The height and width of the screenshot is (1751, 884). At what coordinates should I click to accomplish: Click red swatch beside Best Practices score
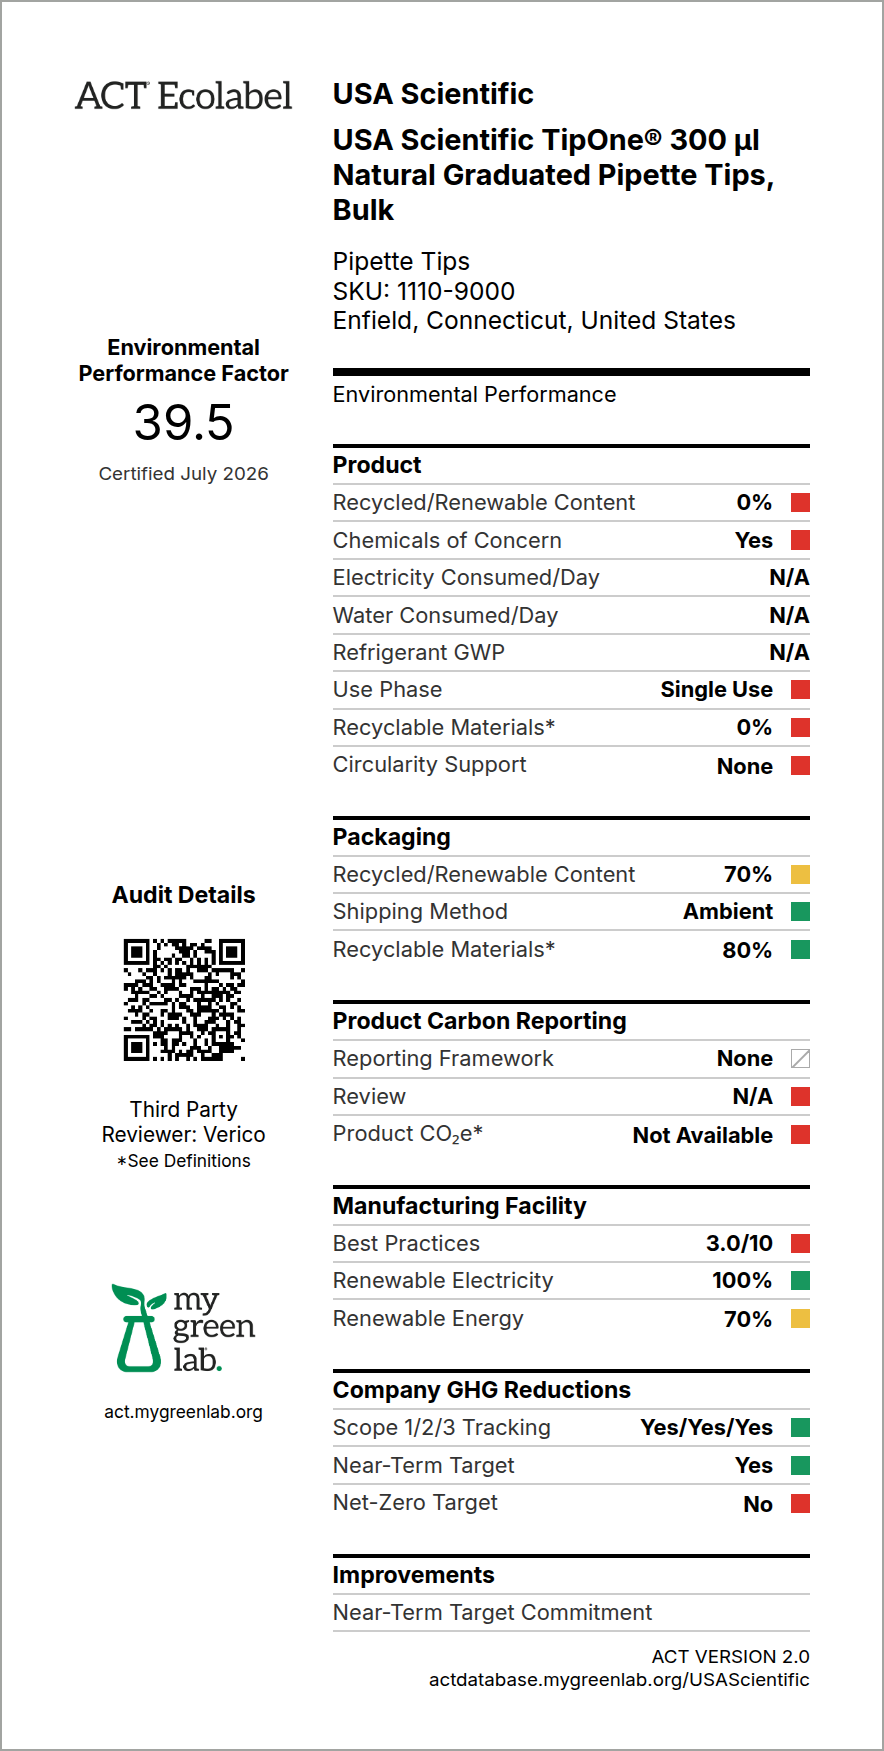coord(800,1243)
